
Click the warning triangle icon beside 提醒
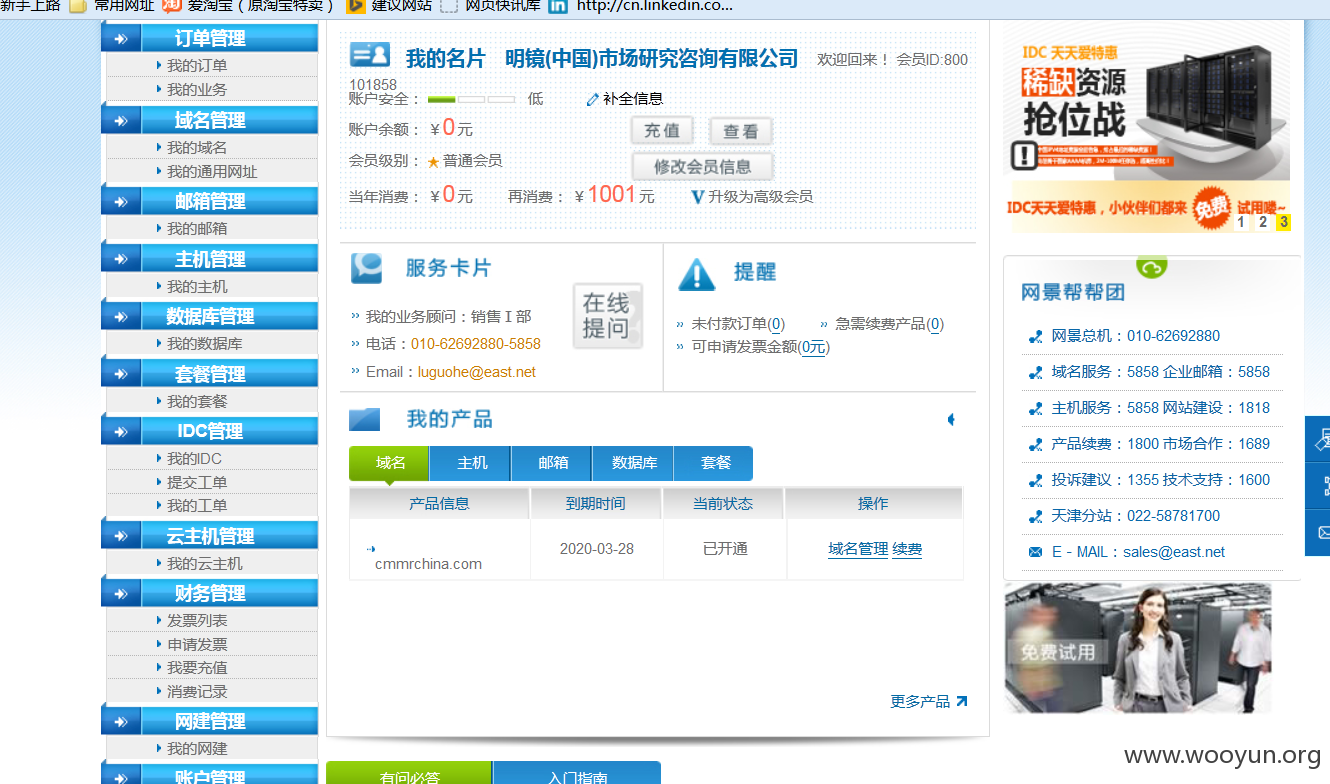point(697,274)
